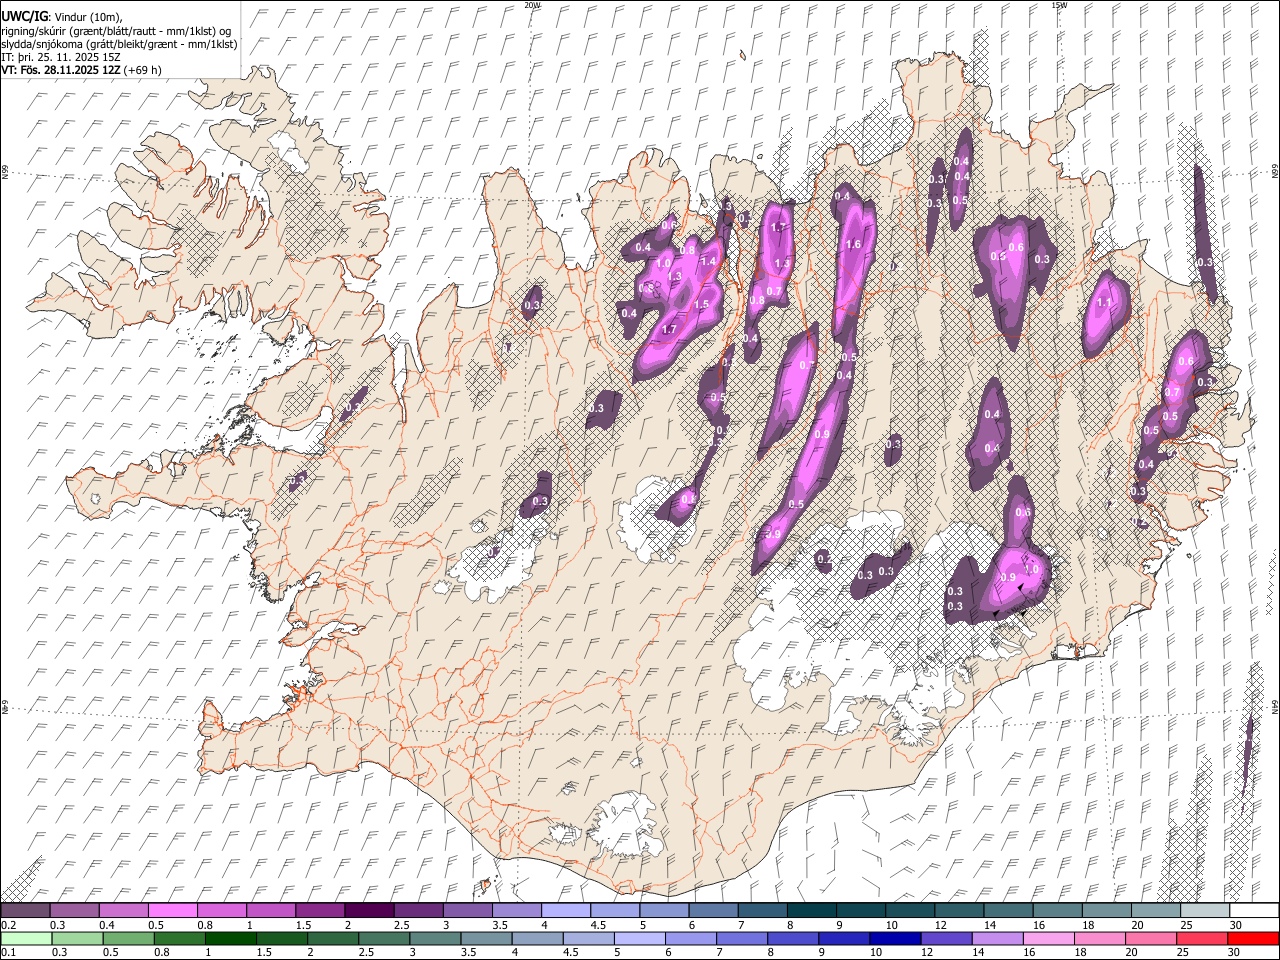Pick the darkest purple swatch labeled 2
The width and height of the screenshot is (1280, 960).
tap(368, 911)
